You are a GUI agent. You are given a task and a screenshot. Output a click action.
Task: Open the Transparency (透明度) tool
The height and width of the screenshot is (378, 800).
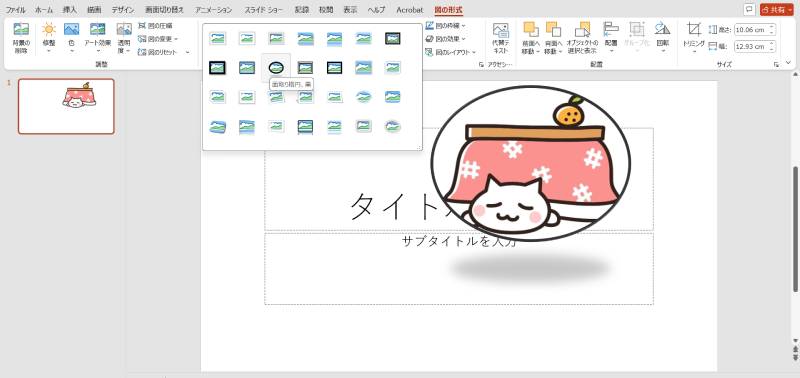click(x=124, y=39)
